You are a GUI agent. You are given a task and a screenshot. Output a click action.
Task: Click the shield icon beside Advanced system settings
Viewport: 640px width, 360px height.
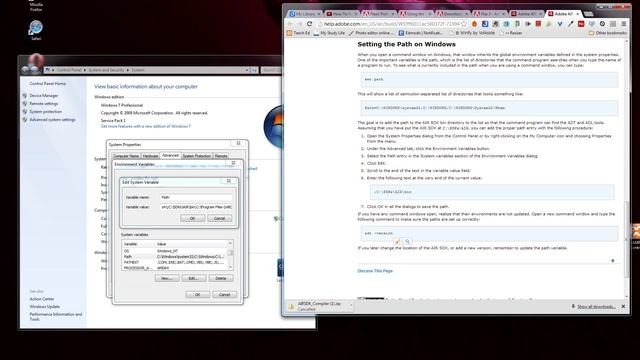(x=25, y=120)
